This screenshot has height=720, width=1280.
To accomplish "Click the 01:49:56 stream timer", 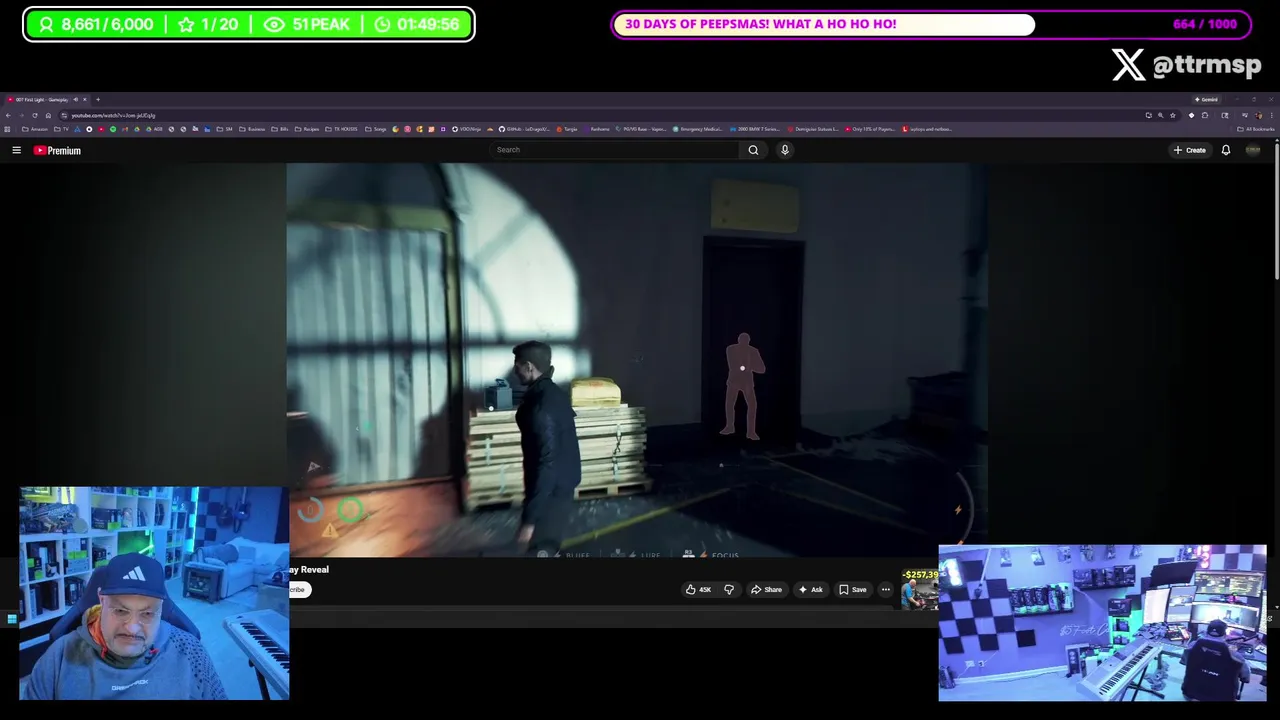I will coord(417,24).
